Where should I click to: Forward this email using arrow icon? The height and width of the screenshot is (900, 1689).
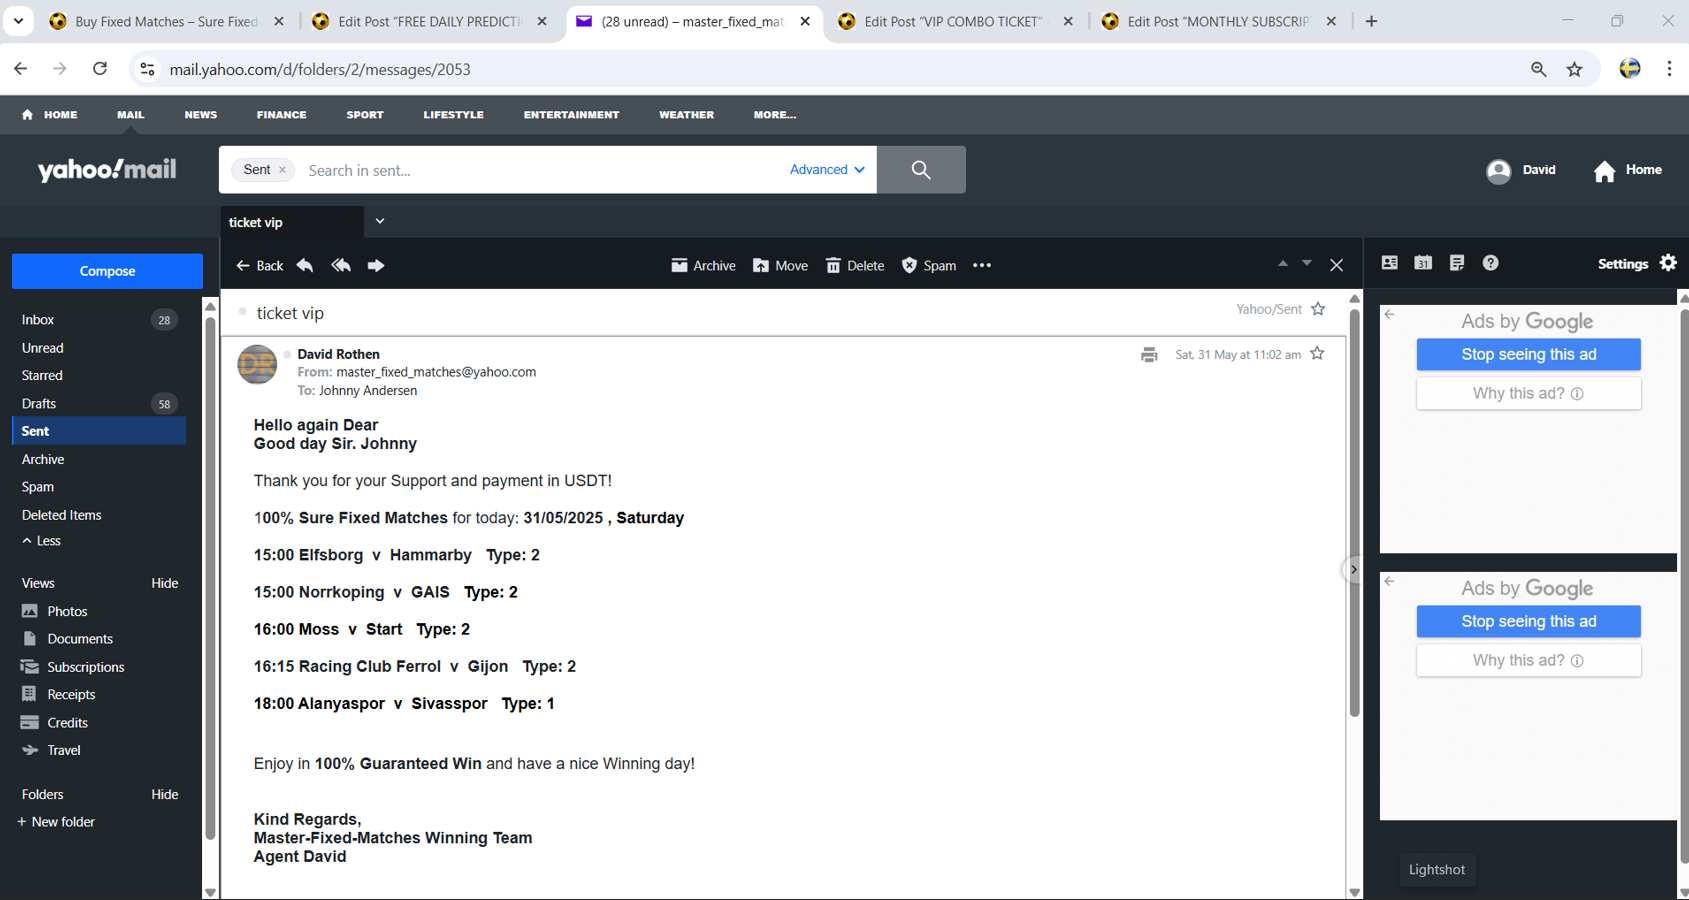pyautogui.click(x=376, y=265)
